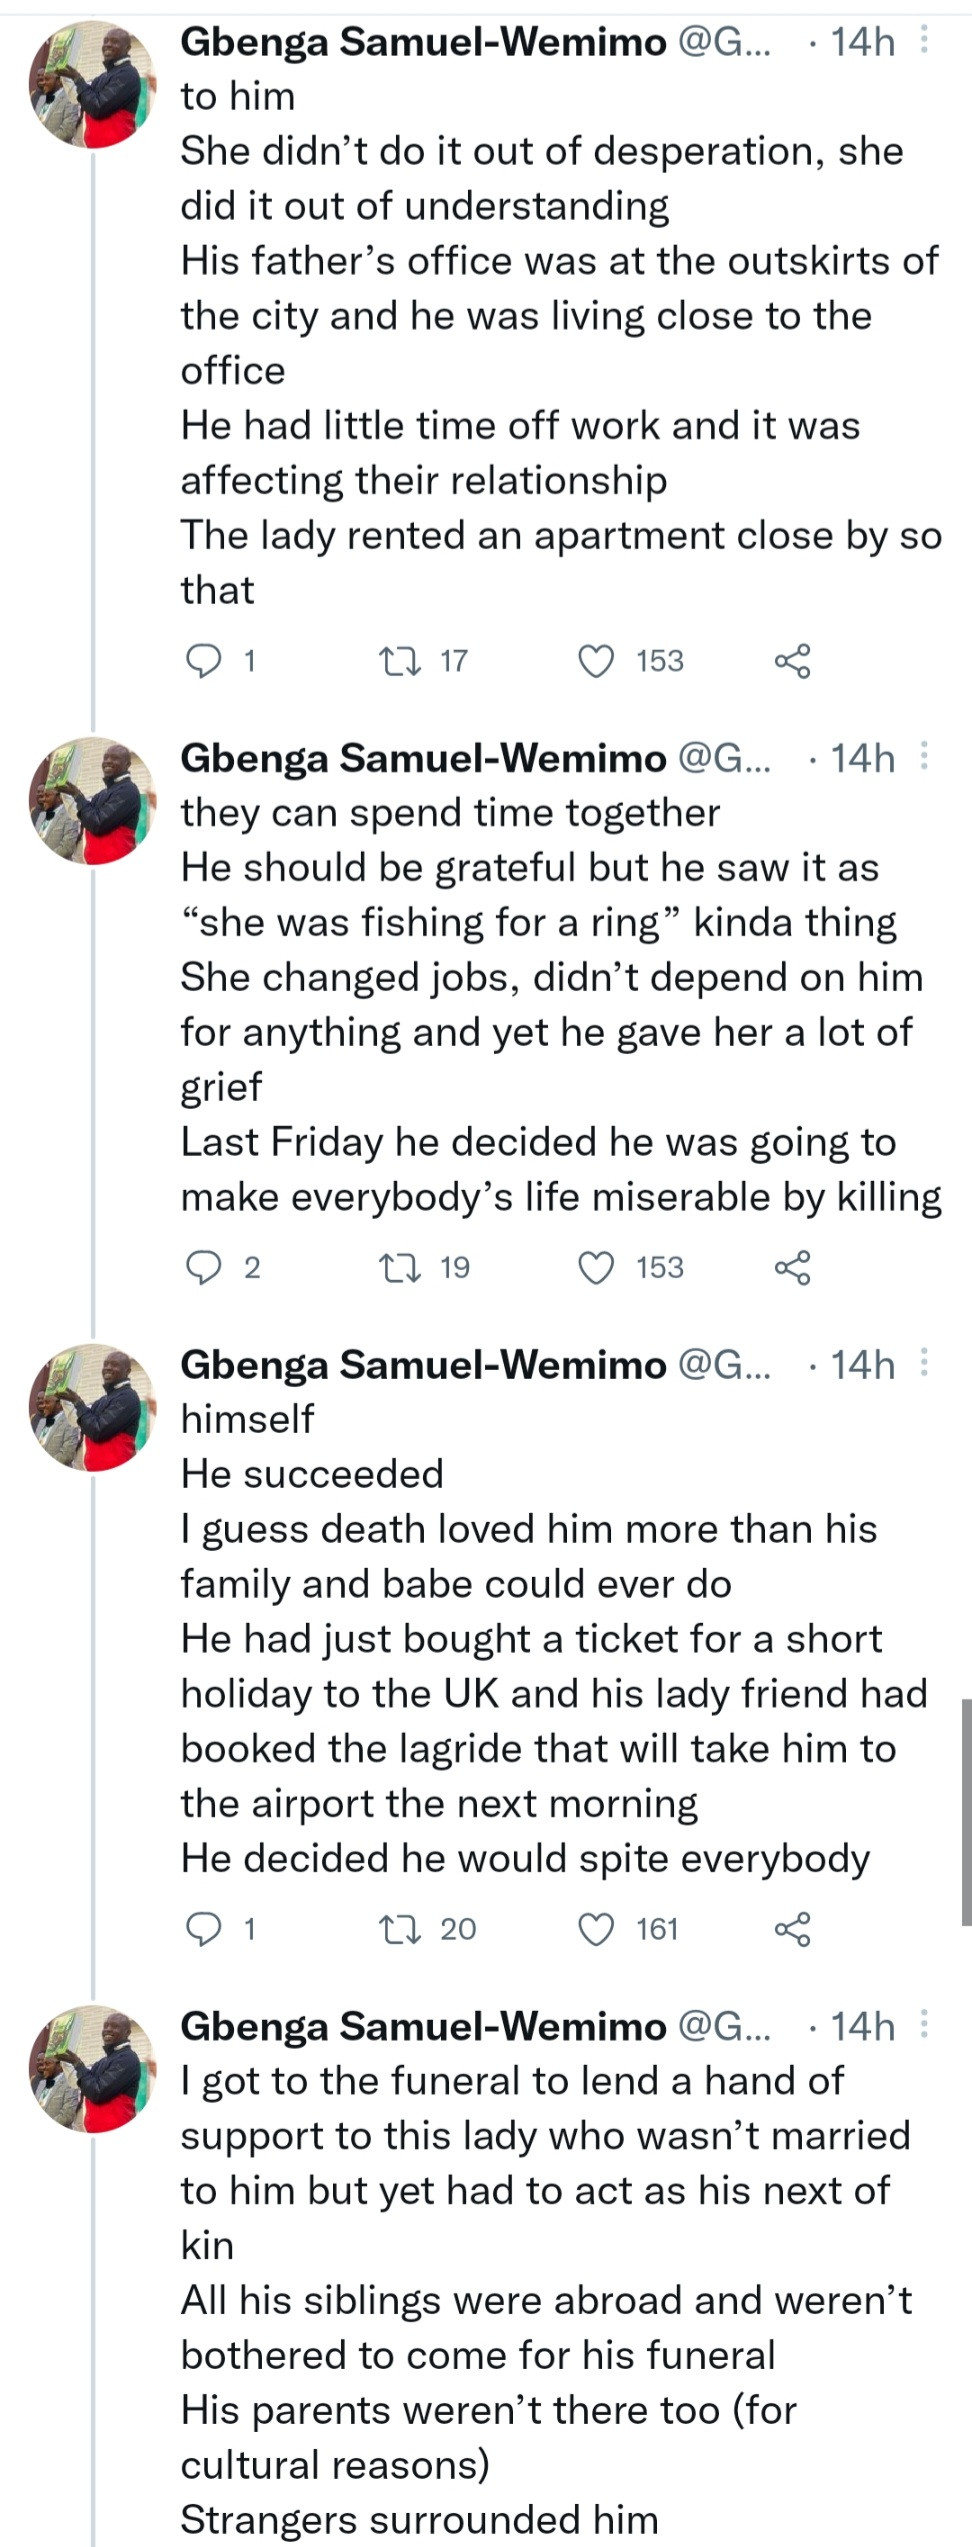
Task: Share the tweet ending "close by so that"
Action: [793, 661]
